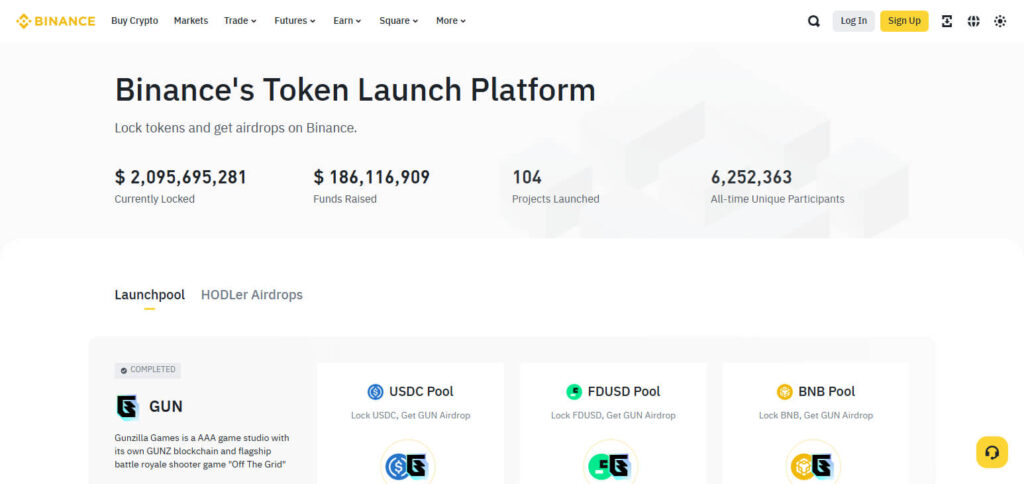Open the language globe icon
The image size is (1024, 484).
(x=973, y=21)
